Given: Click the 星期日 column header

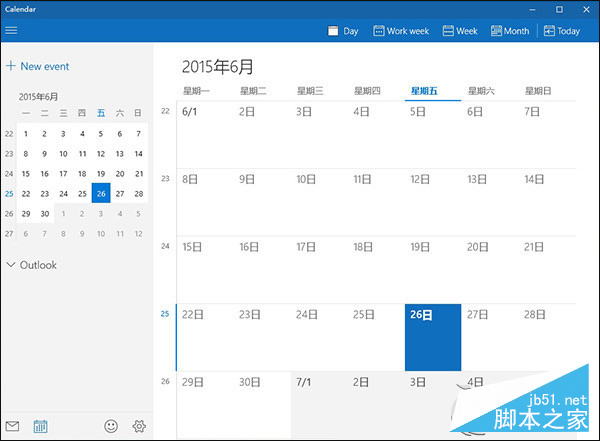Looking at the screenshot, I should pyautogui.click(x=538, y=91).
